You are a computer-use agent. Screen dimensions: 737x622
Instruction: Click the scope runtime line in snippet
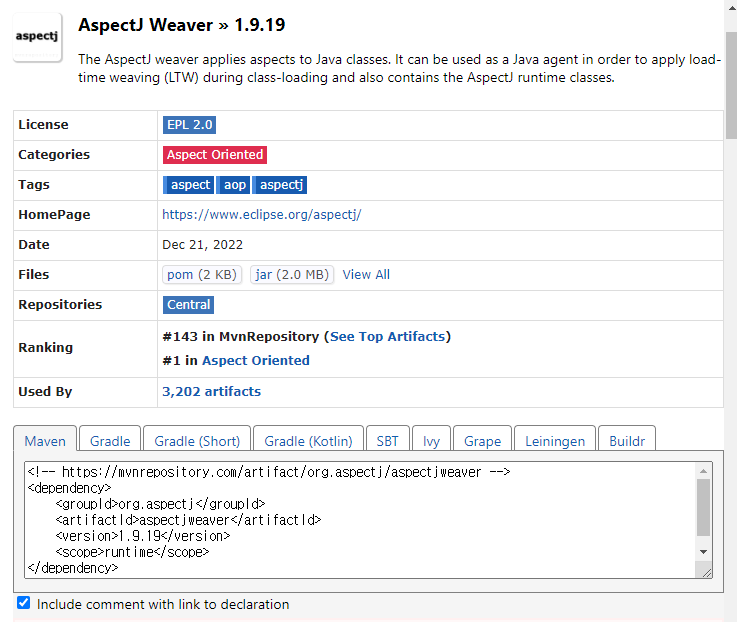tap(132, 552)
